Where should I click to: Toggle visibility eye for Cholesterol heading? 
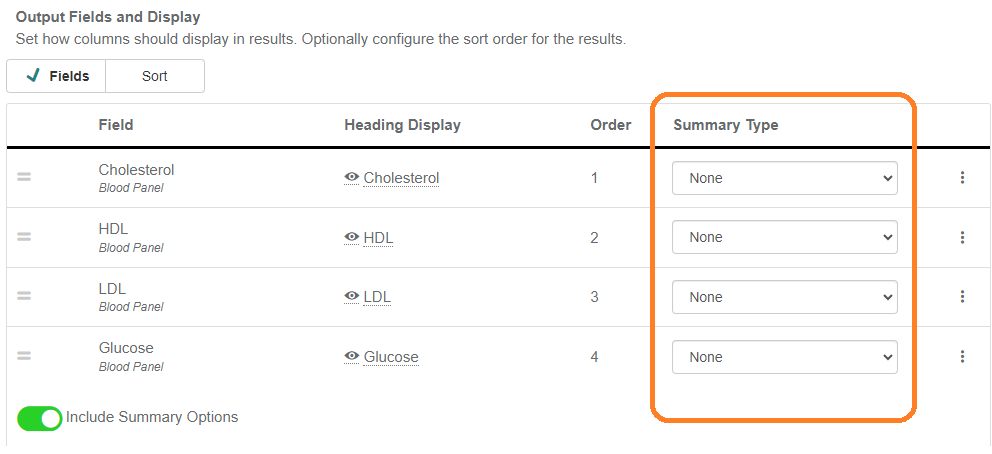(352, 177)
